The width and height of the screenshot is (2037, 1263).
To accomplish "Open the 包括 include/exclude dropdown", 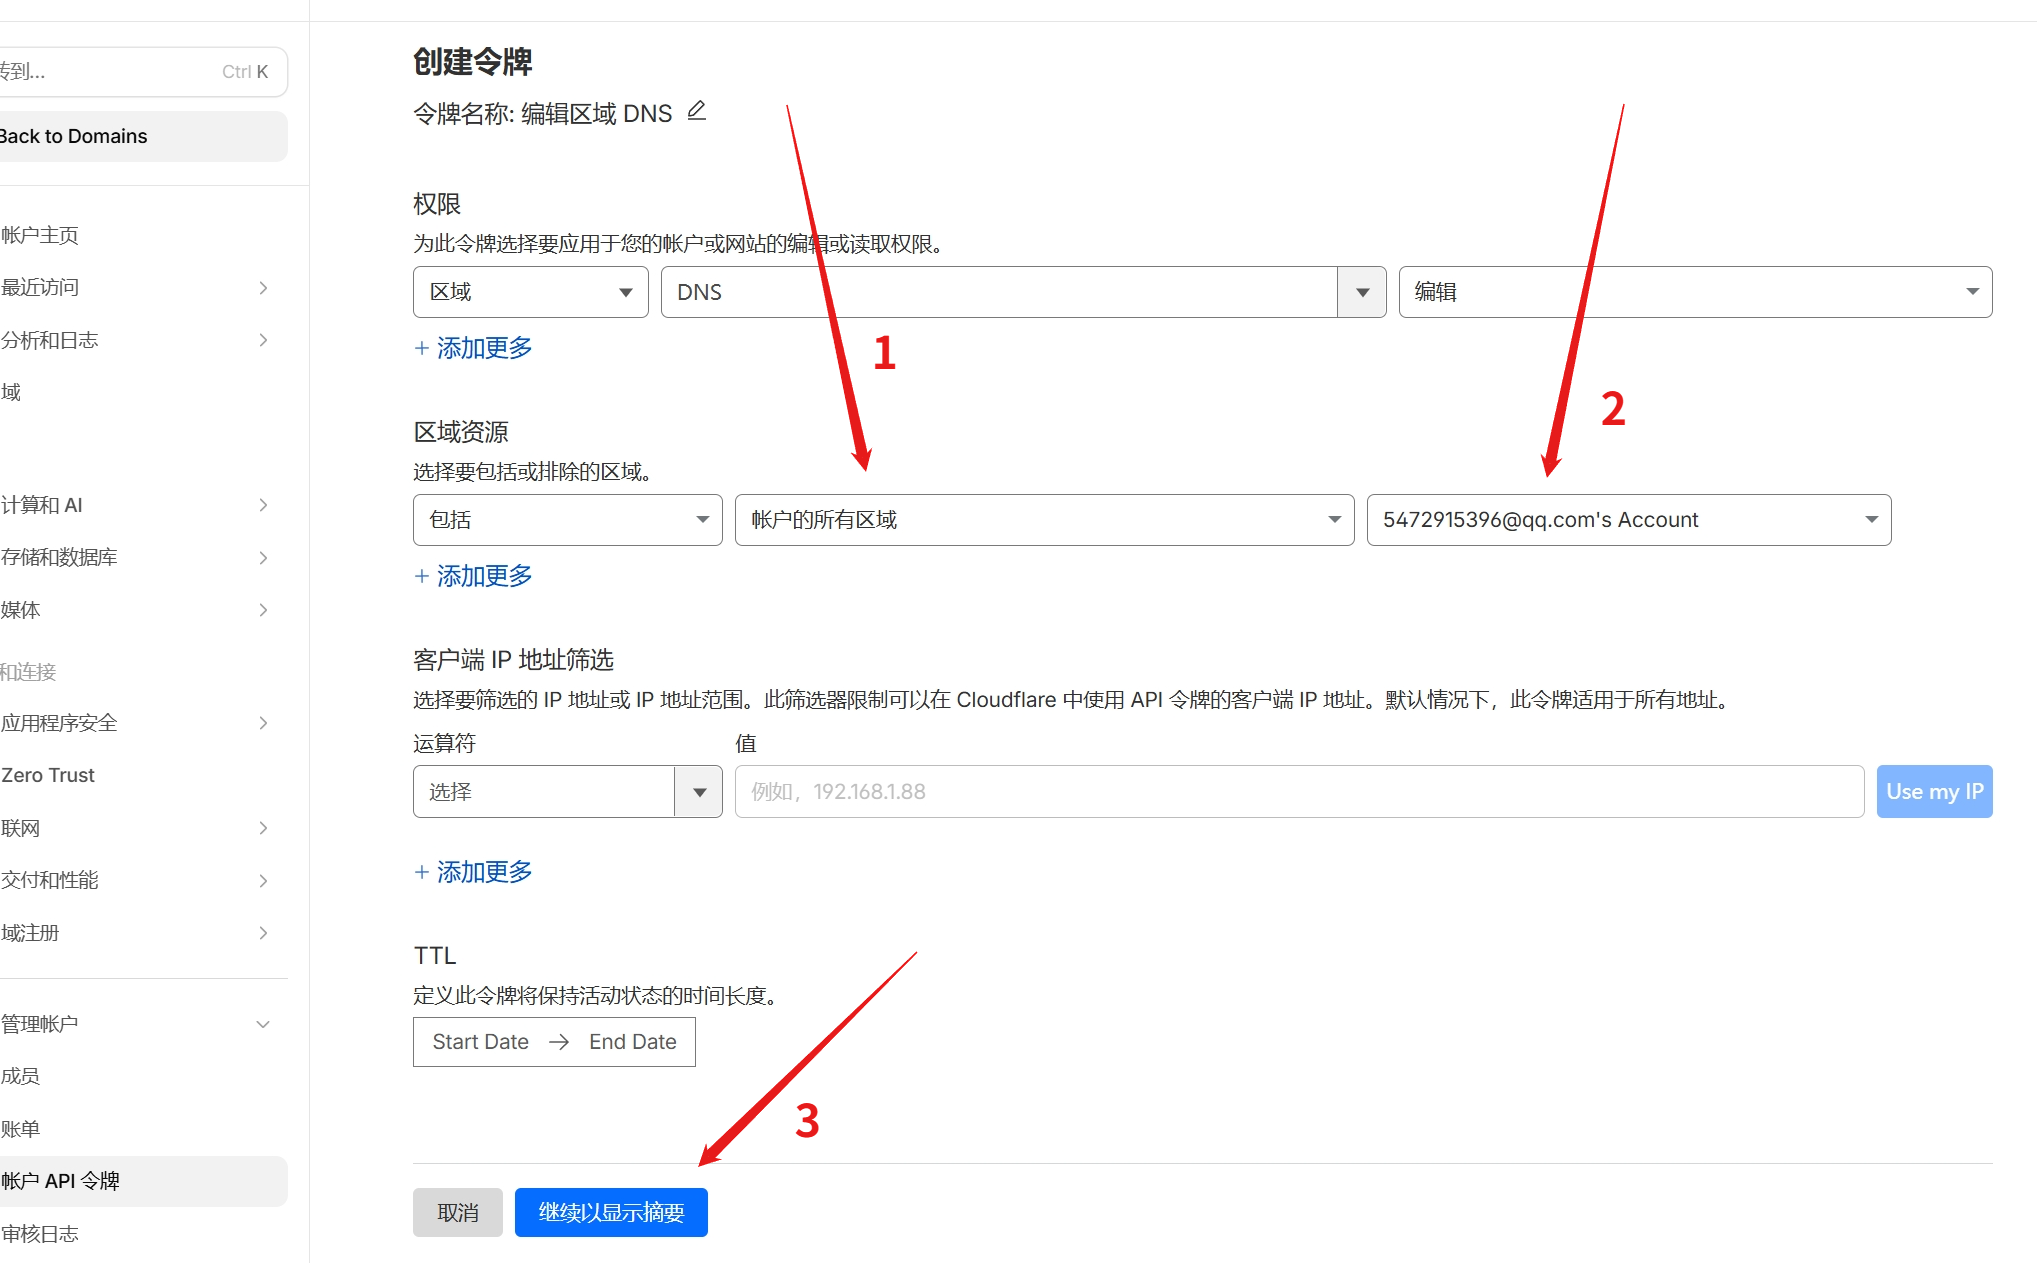I will (x=567, y=520).
